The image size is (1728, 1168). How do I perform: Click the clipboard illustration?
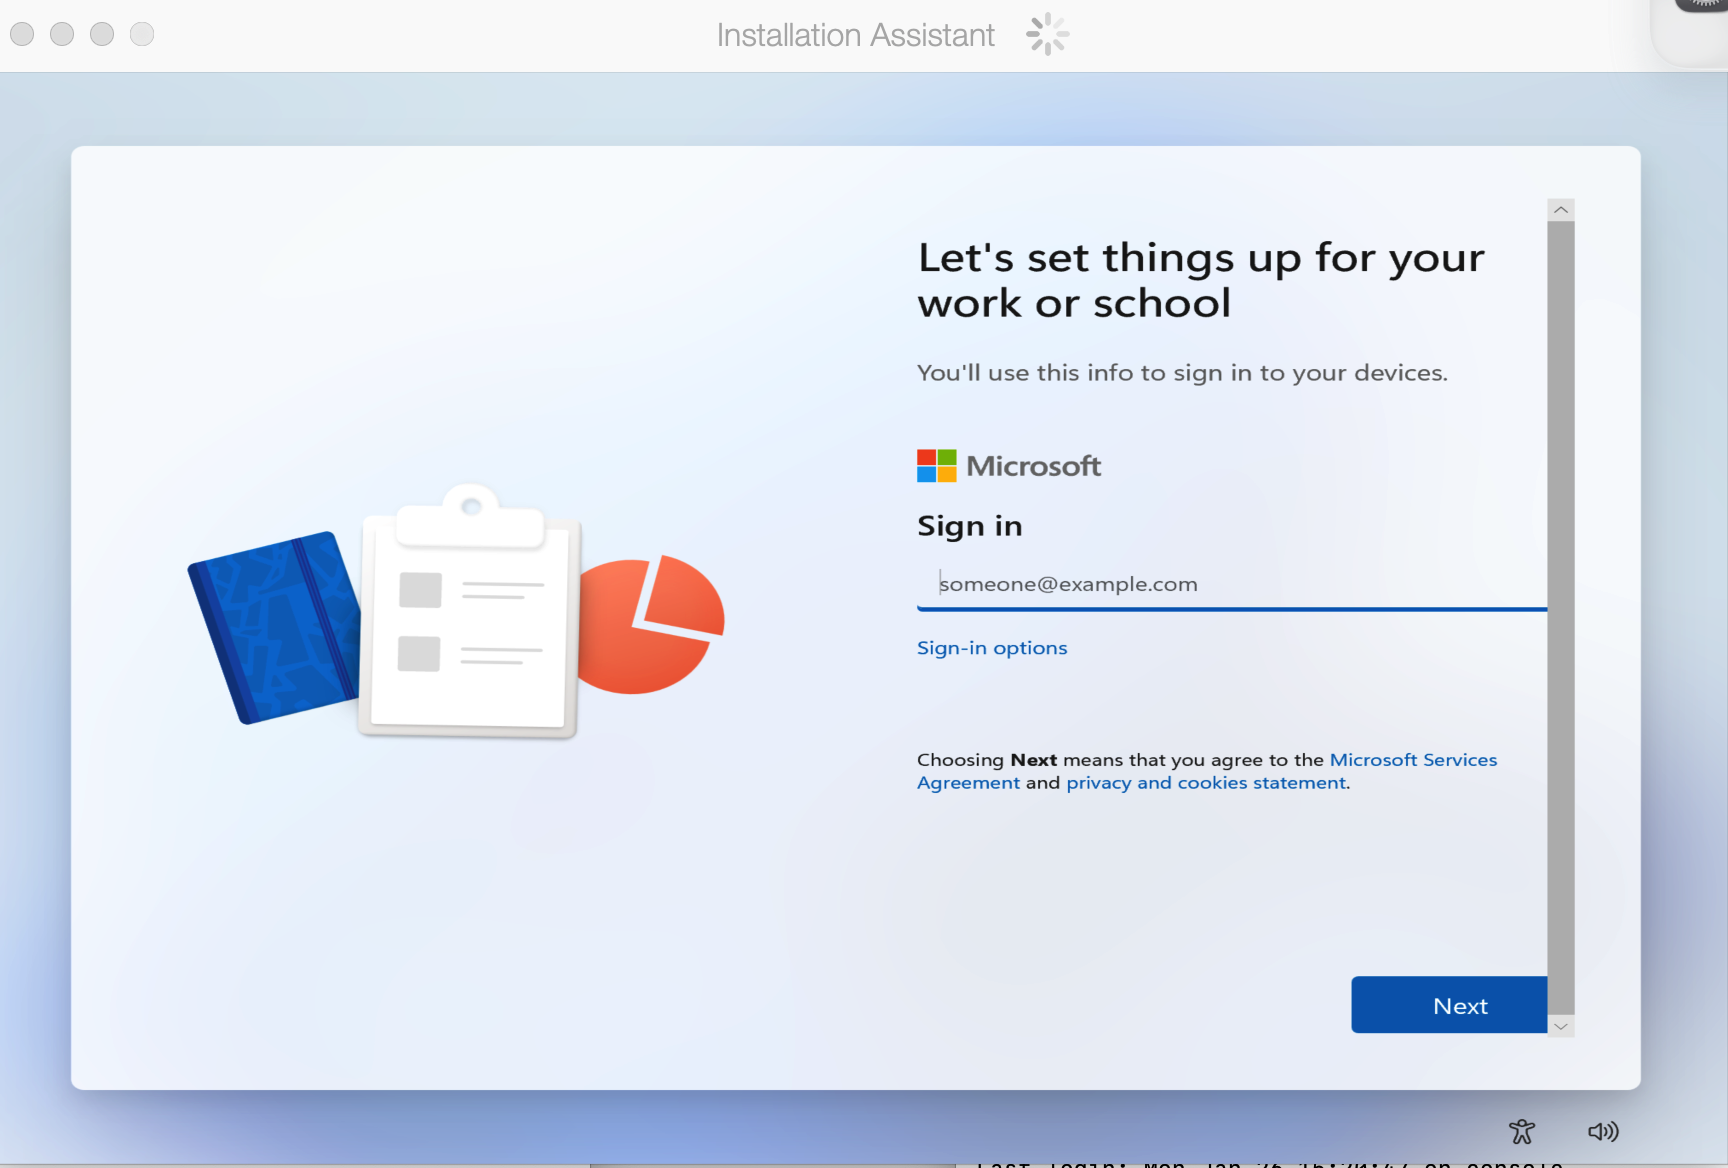click(x=471, y=612)
